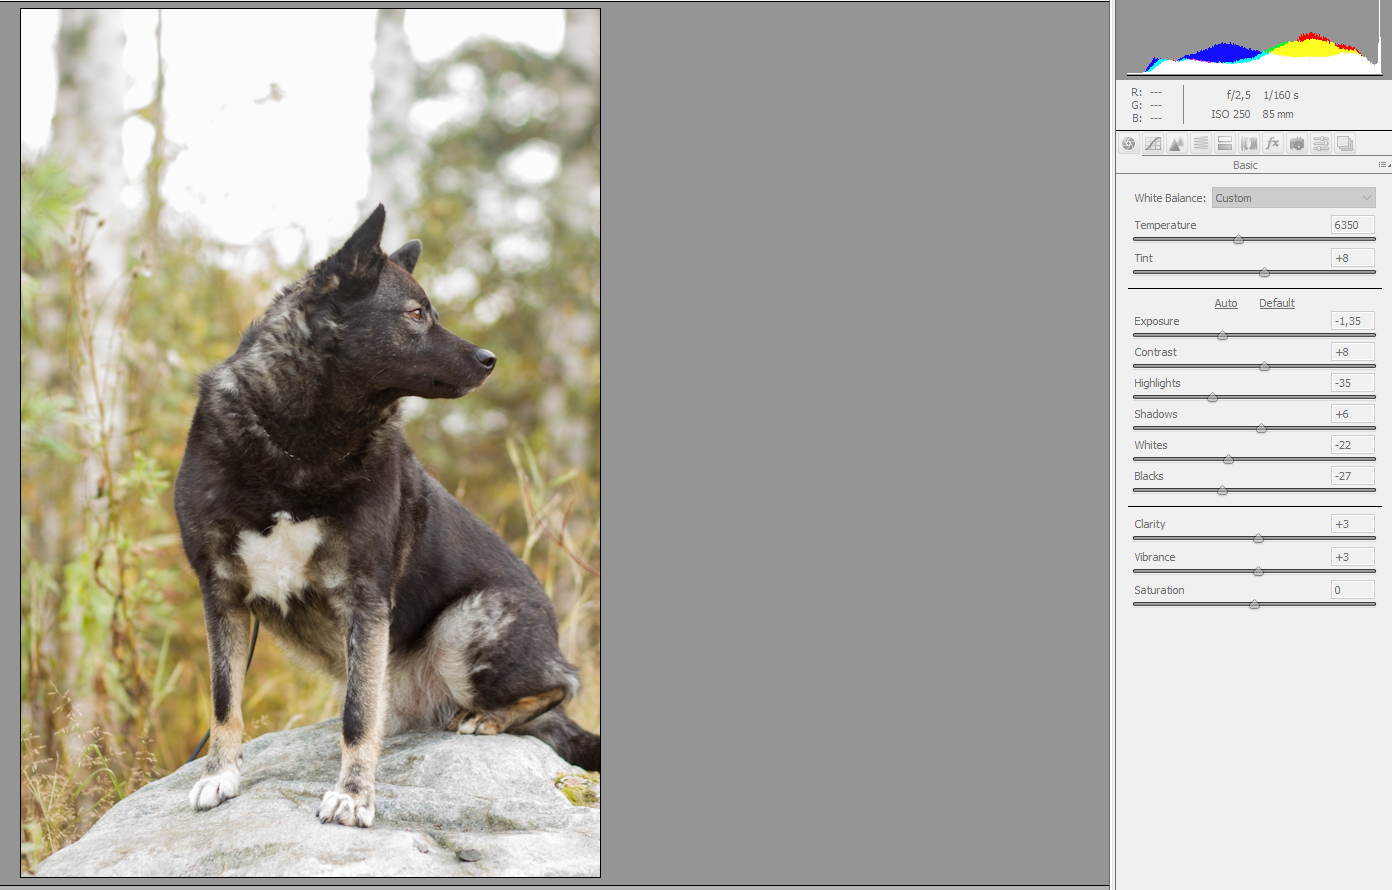Image resolution: width=1392 pixels, height=890 pixels.
Task: Select the Tint value field
Action: click(x=1352, y=258)
